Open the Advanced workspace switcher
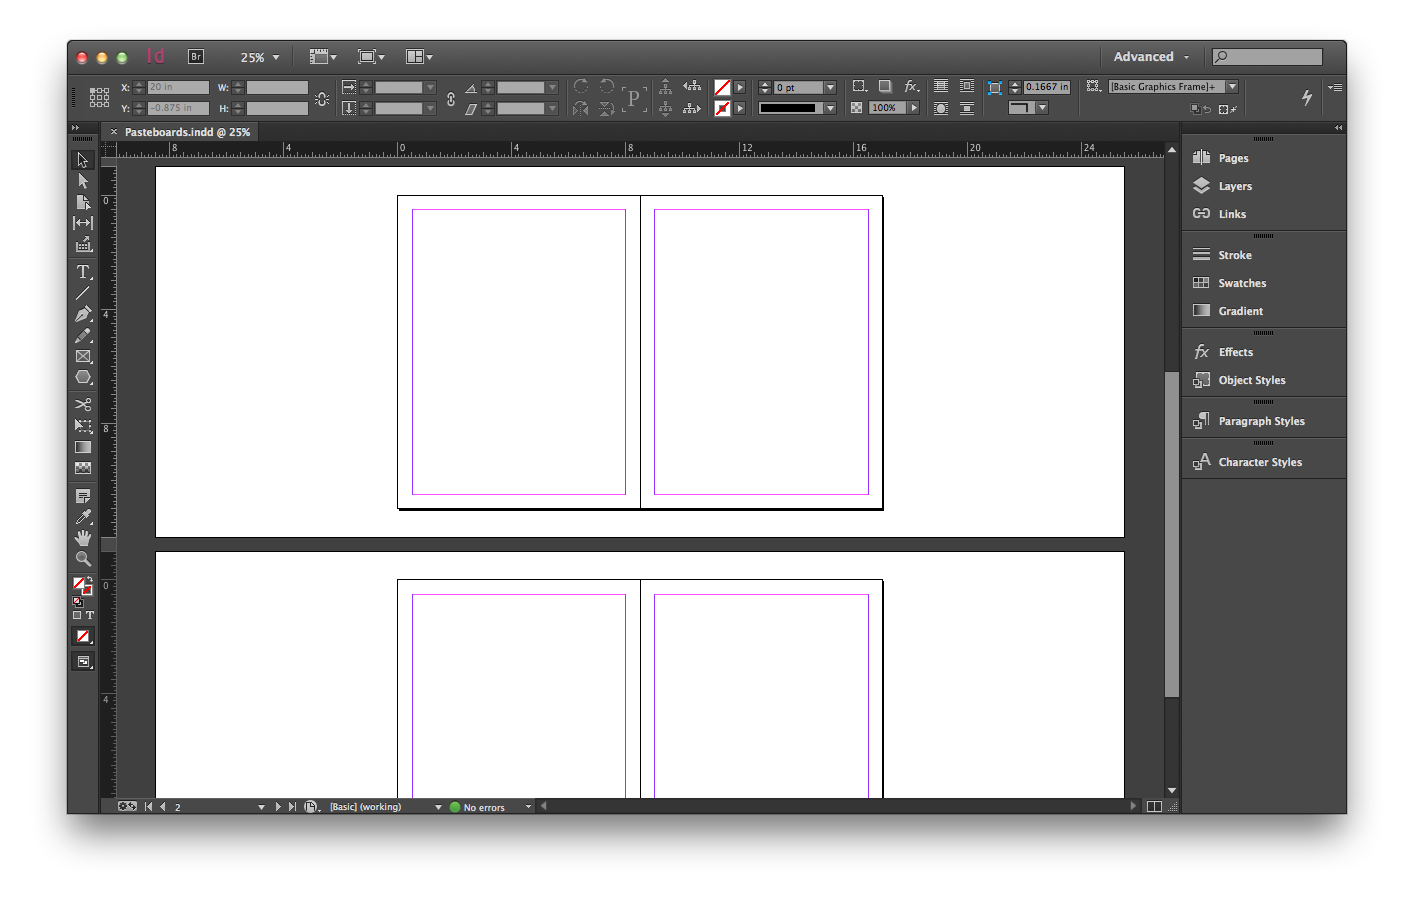This screenshot has width=1414, height=903. (1151, 57)
